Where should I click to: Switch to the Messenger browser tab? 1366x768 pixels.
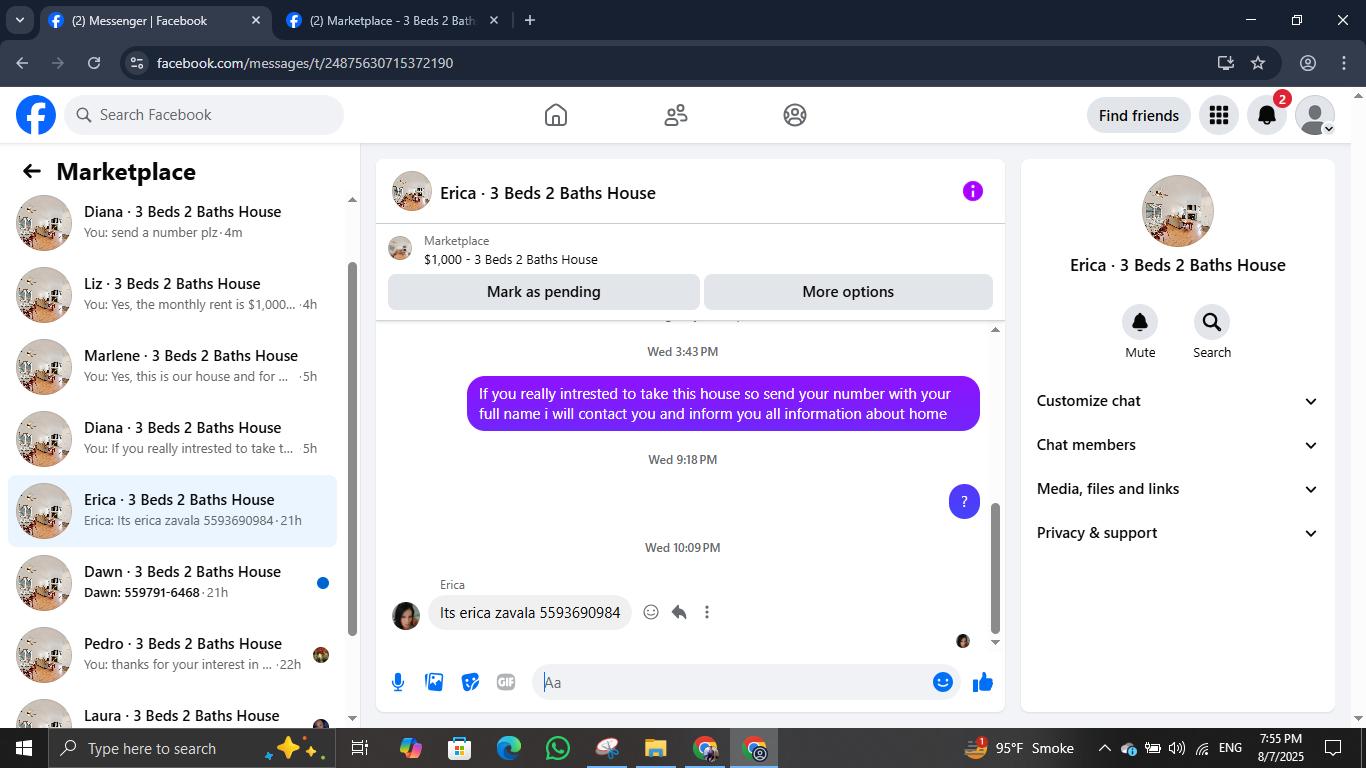click(155, 20)
